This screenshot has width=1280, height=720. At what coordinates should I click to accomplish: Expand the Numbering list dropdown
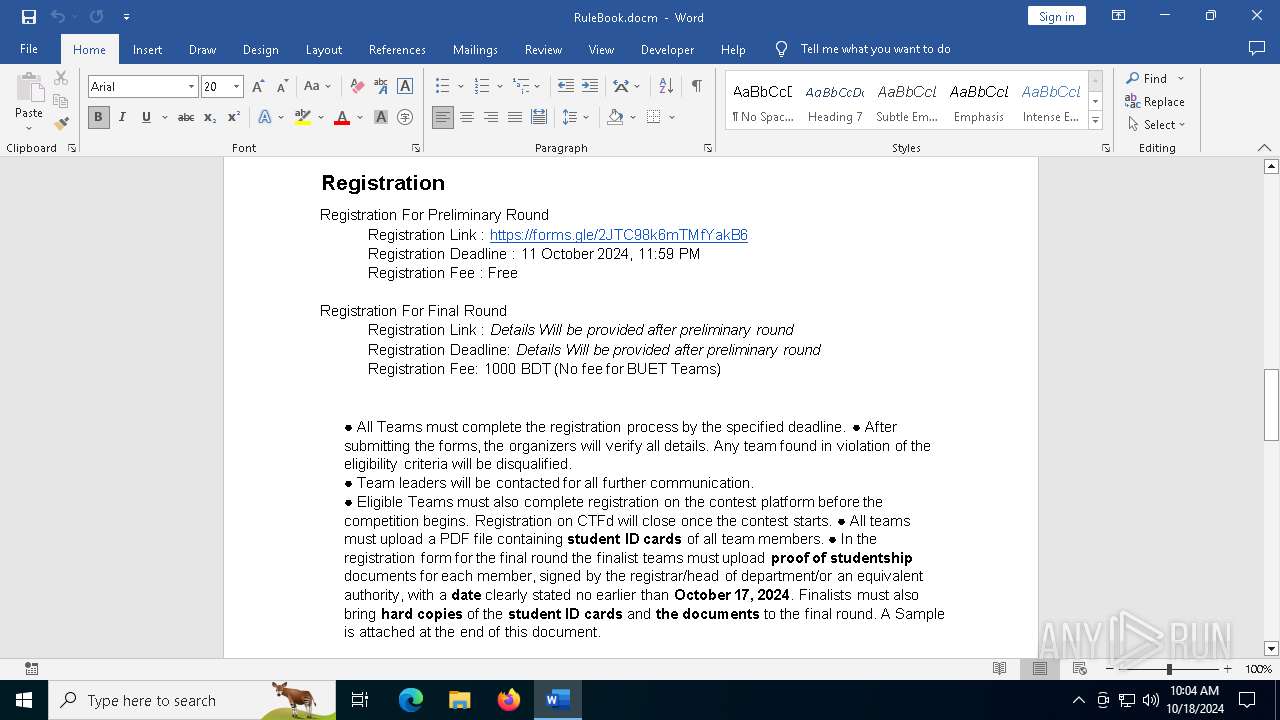[x=499, y=87]
